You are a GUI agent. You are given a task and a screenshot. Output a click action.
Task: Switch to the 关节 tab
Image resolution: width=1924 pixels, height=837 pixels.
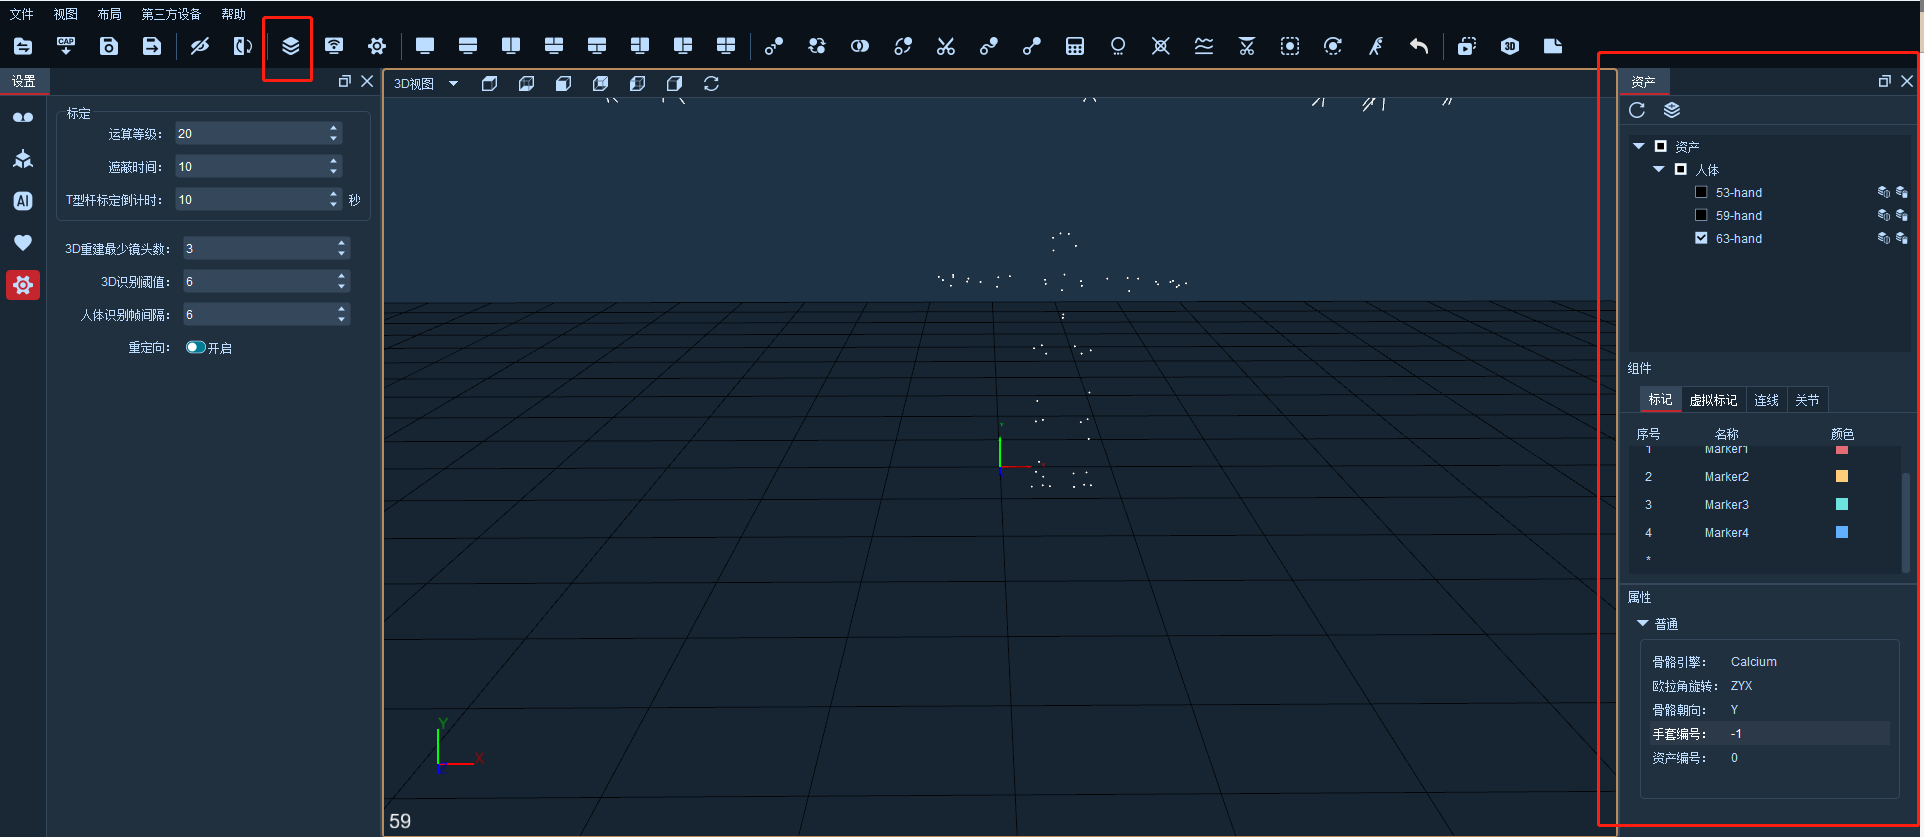pos(1807,400)
